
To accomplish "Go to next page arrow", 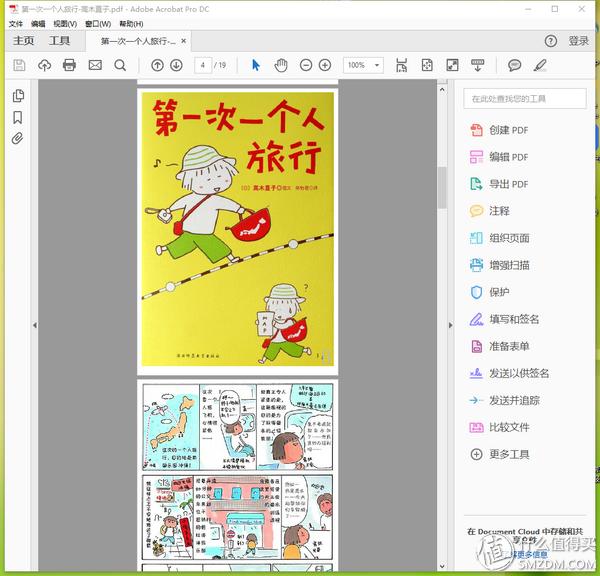I will coord(176,65).
